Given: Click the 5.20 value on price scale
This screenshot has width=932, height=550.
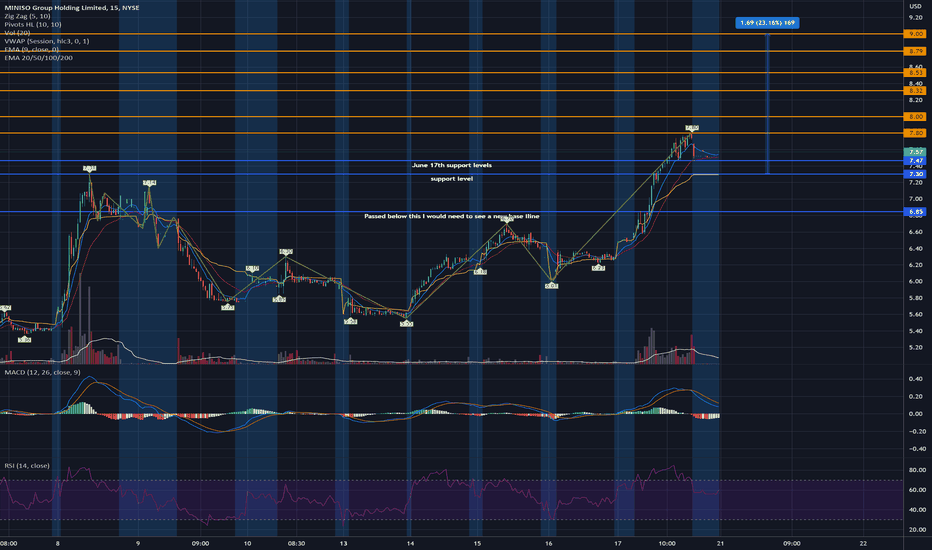Looking at the screenshot, I should [x=915, y=347].
